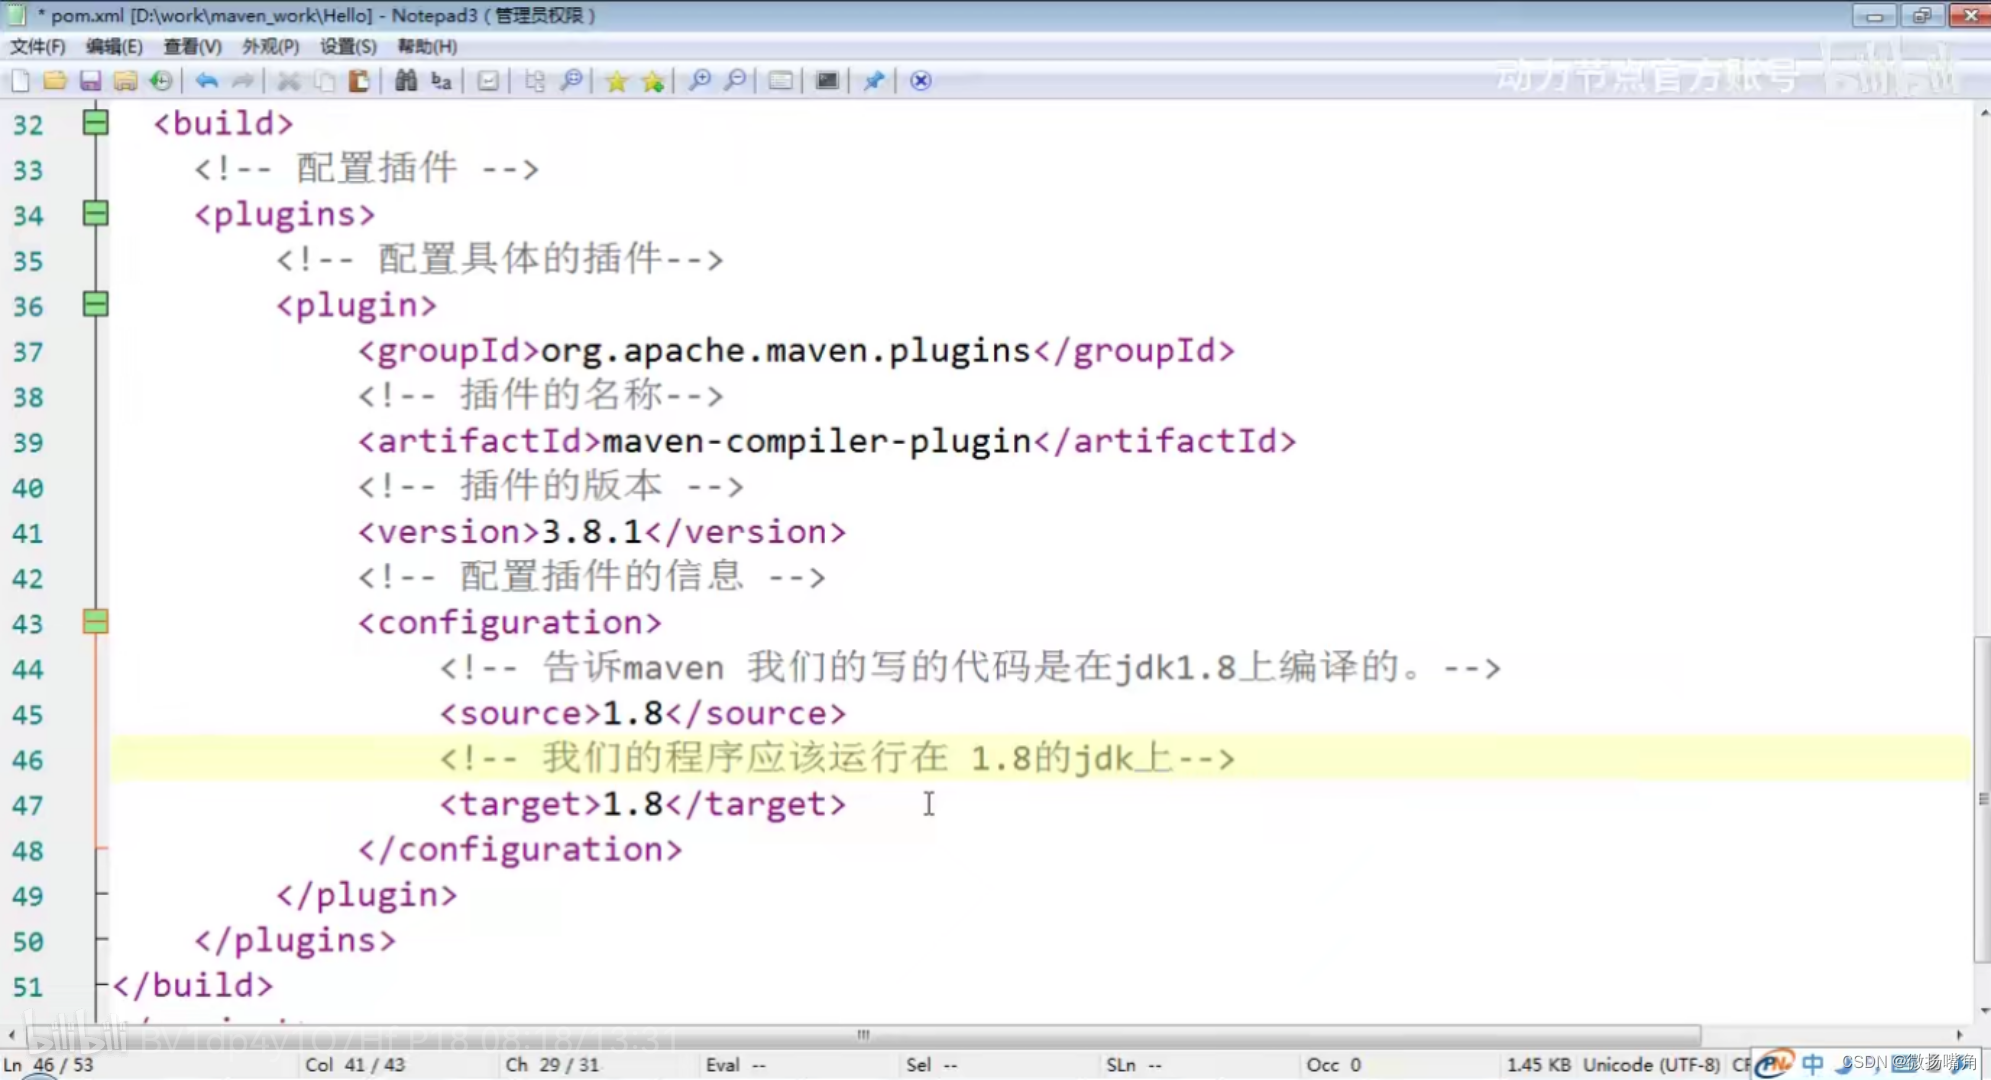
Task: Zoom out with the magnifier minus icon
Action: pos(735,81)
